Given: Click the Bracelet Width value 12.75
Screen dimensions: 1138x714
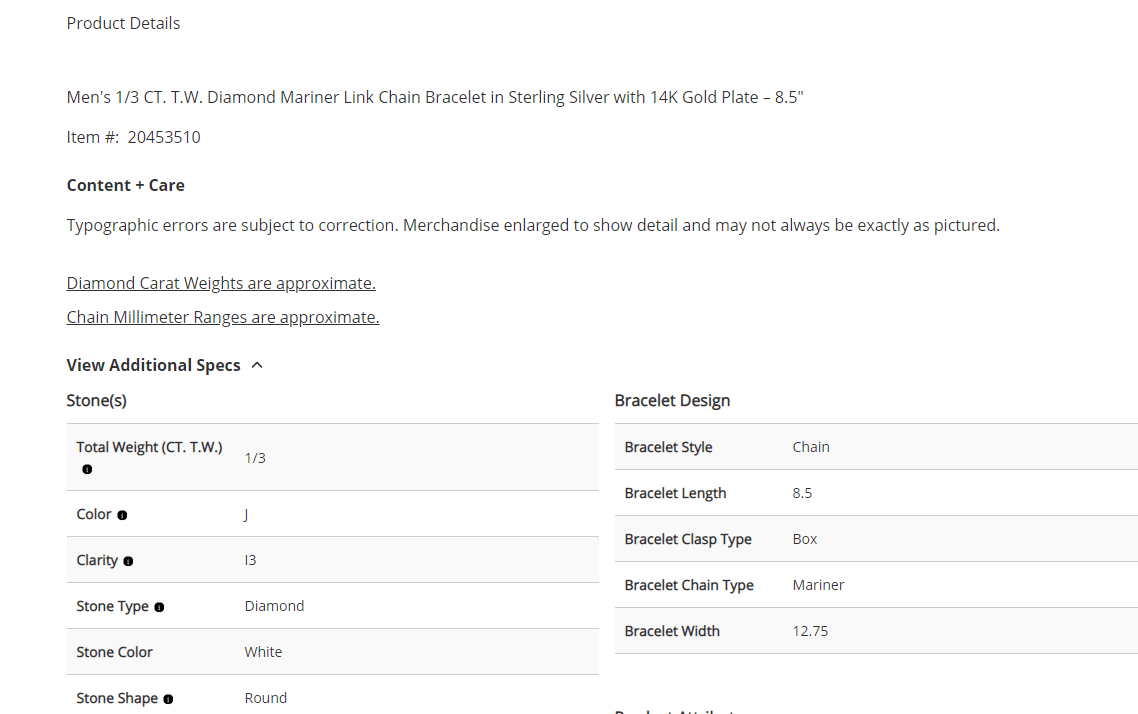Looking at the screenshot, I should 810,631.
